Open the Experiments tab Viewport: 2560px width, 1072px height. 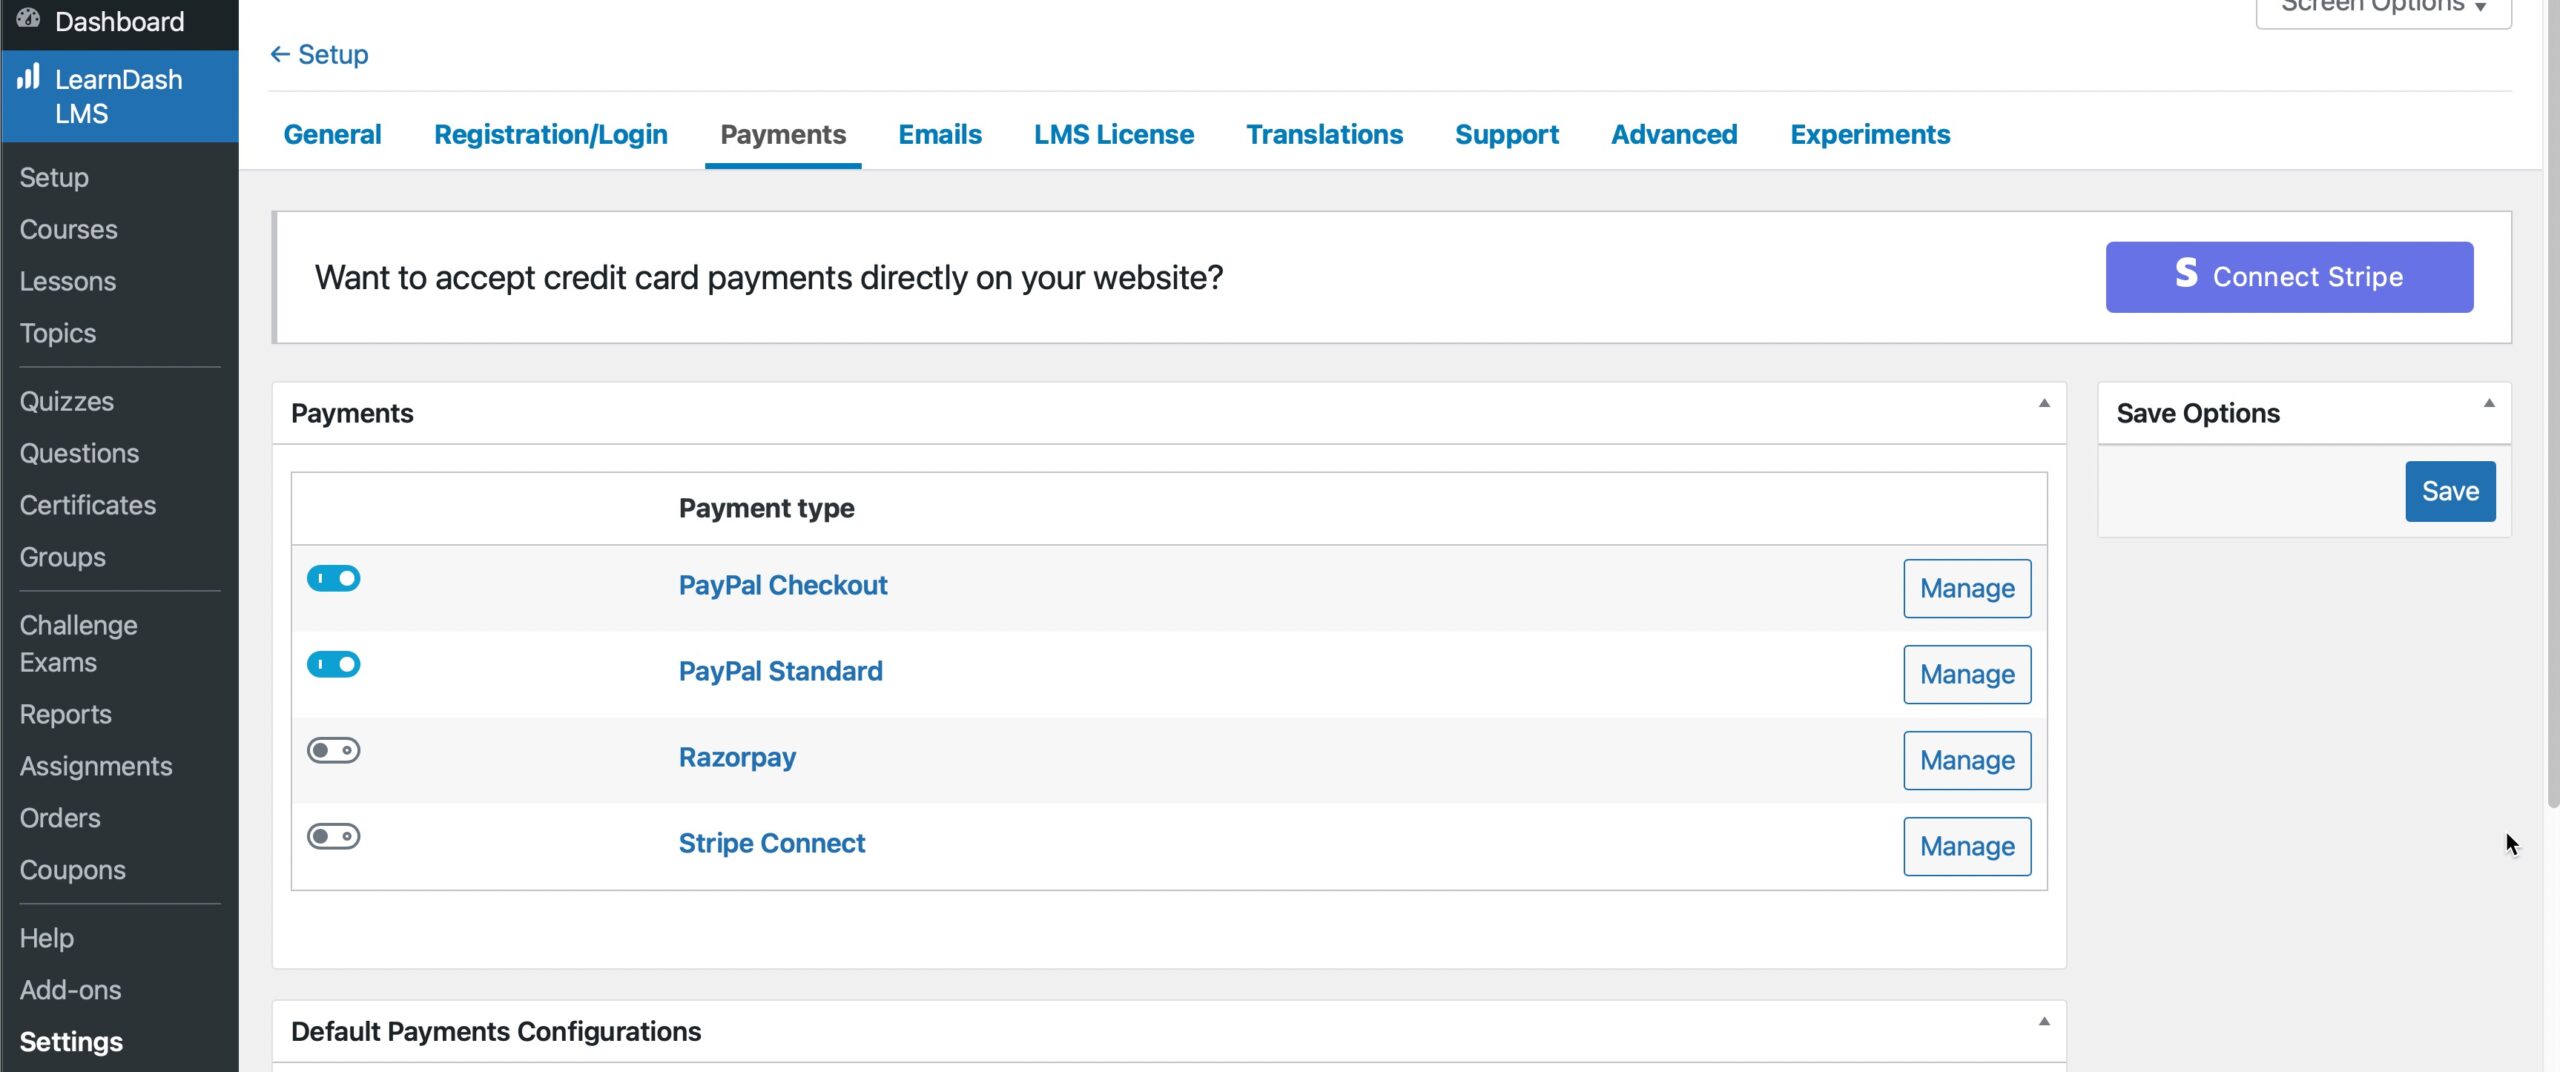(x=1870, y=134)
